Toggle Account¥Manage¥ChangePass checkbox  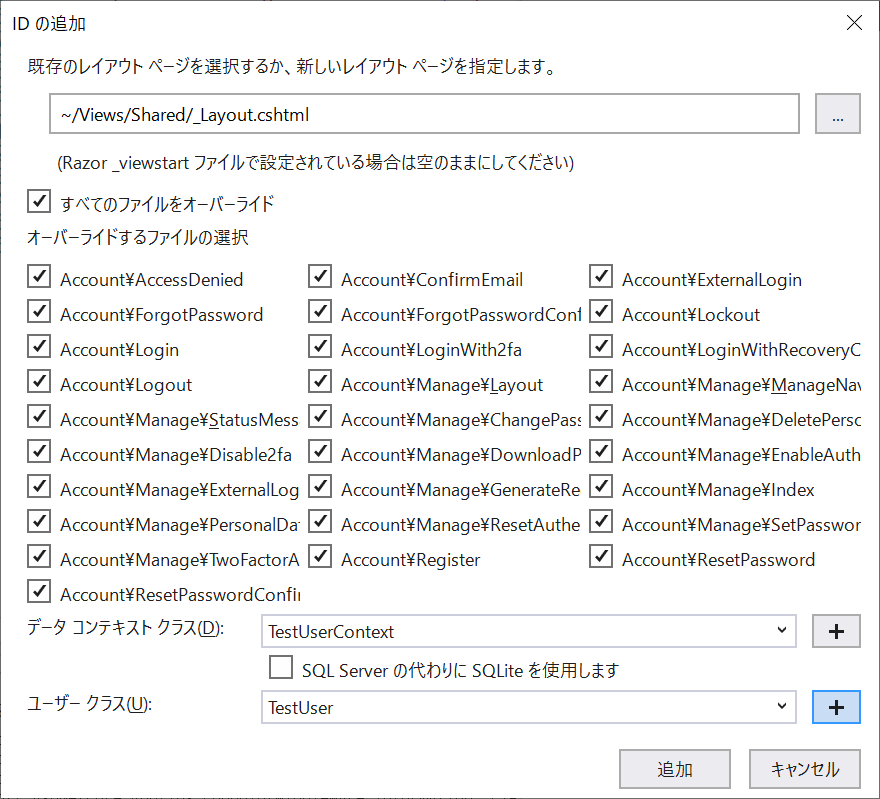[320, 417]
